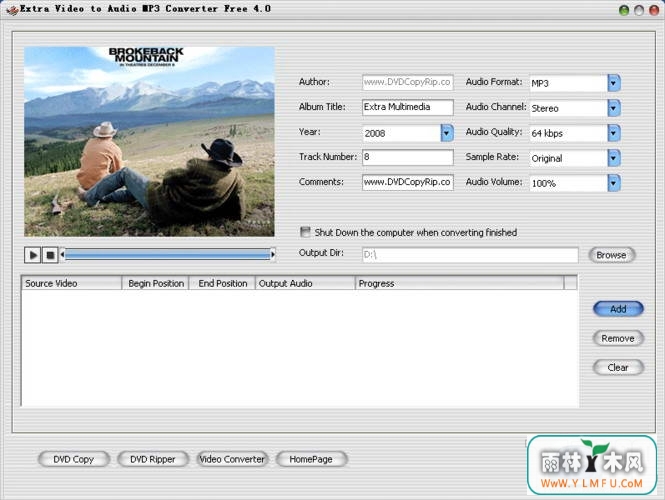Screen dimensions: 665x500
Task: Click the Original sample rate value
Action: click(547, 159)
